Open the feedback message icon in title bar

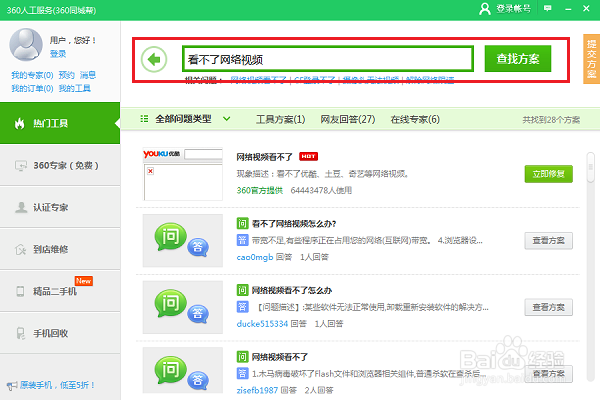tap(548, 8)
